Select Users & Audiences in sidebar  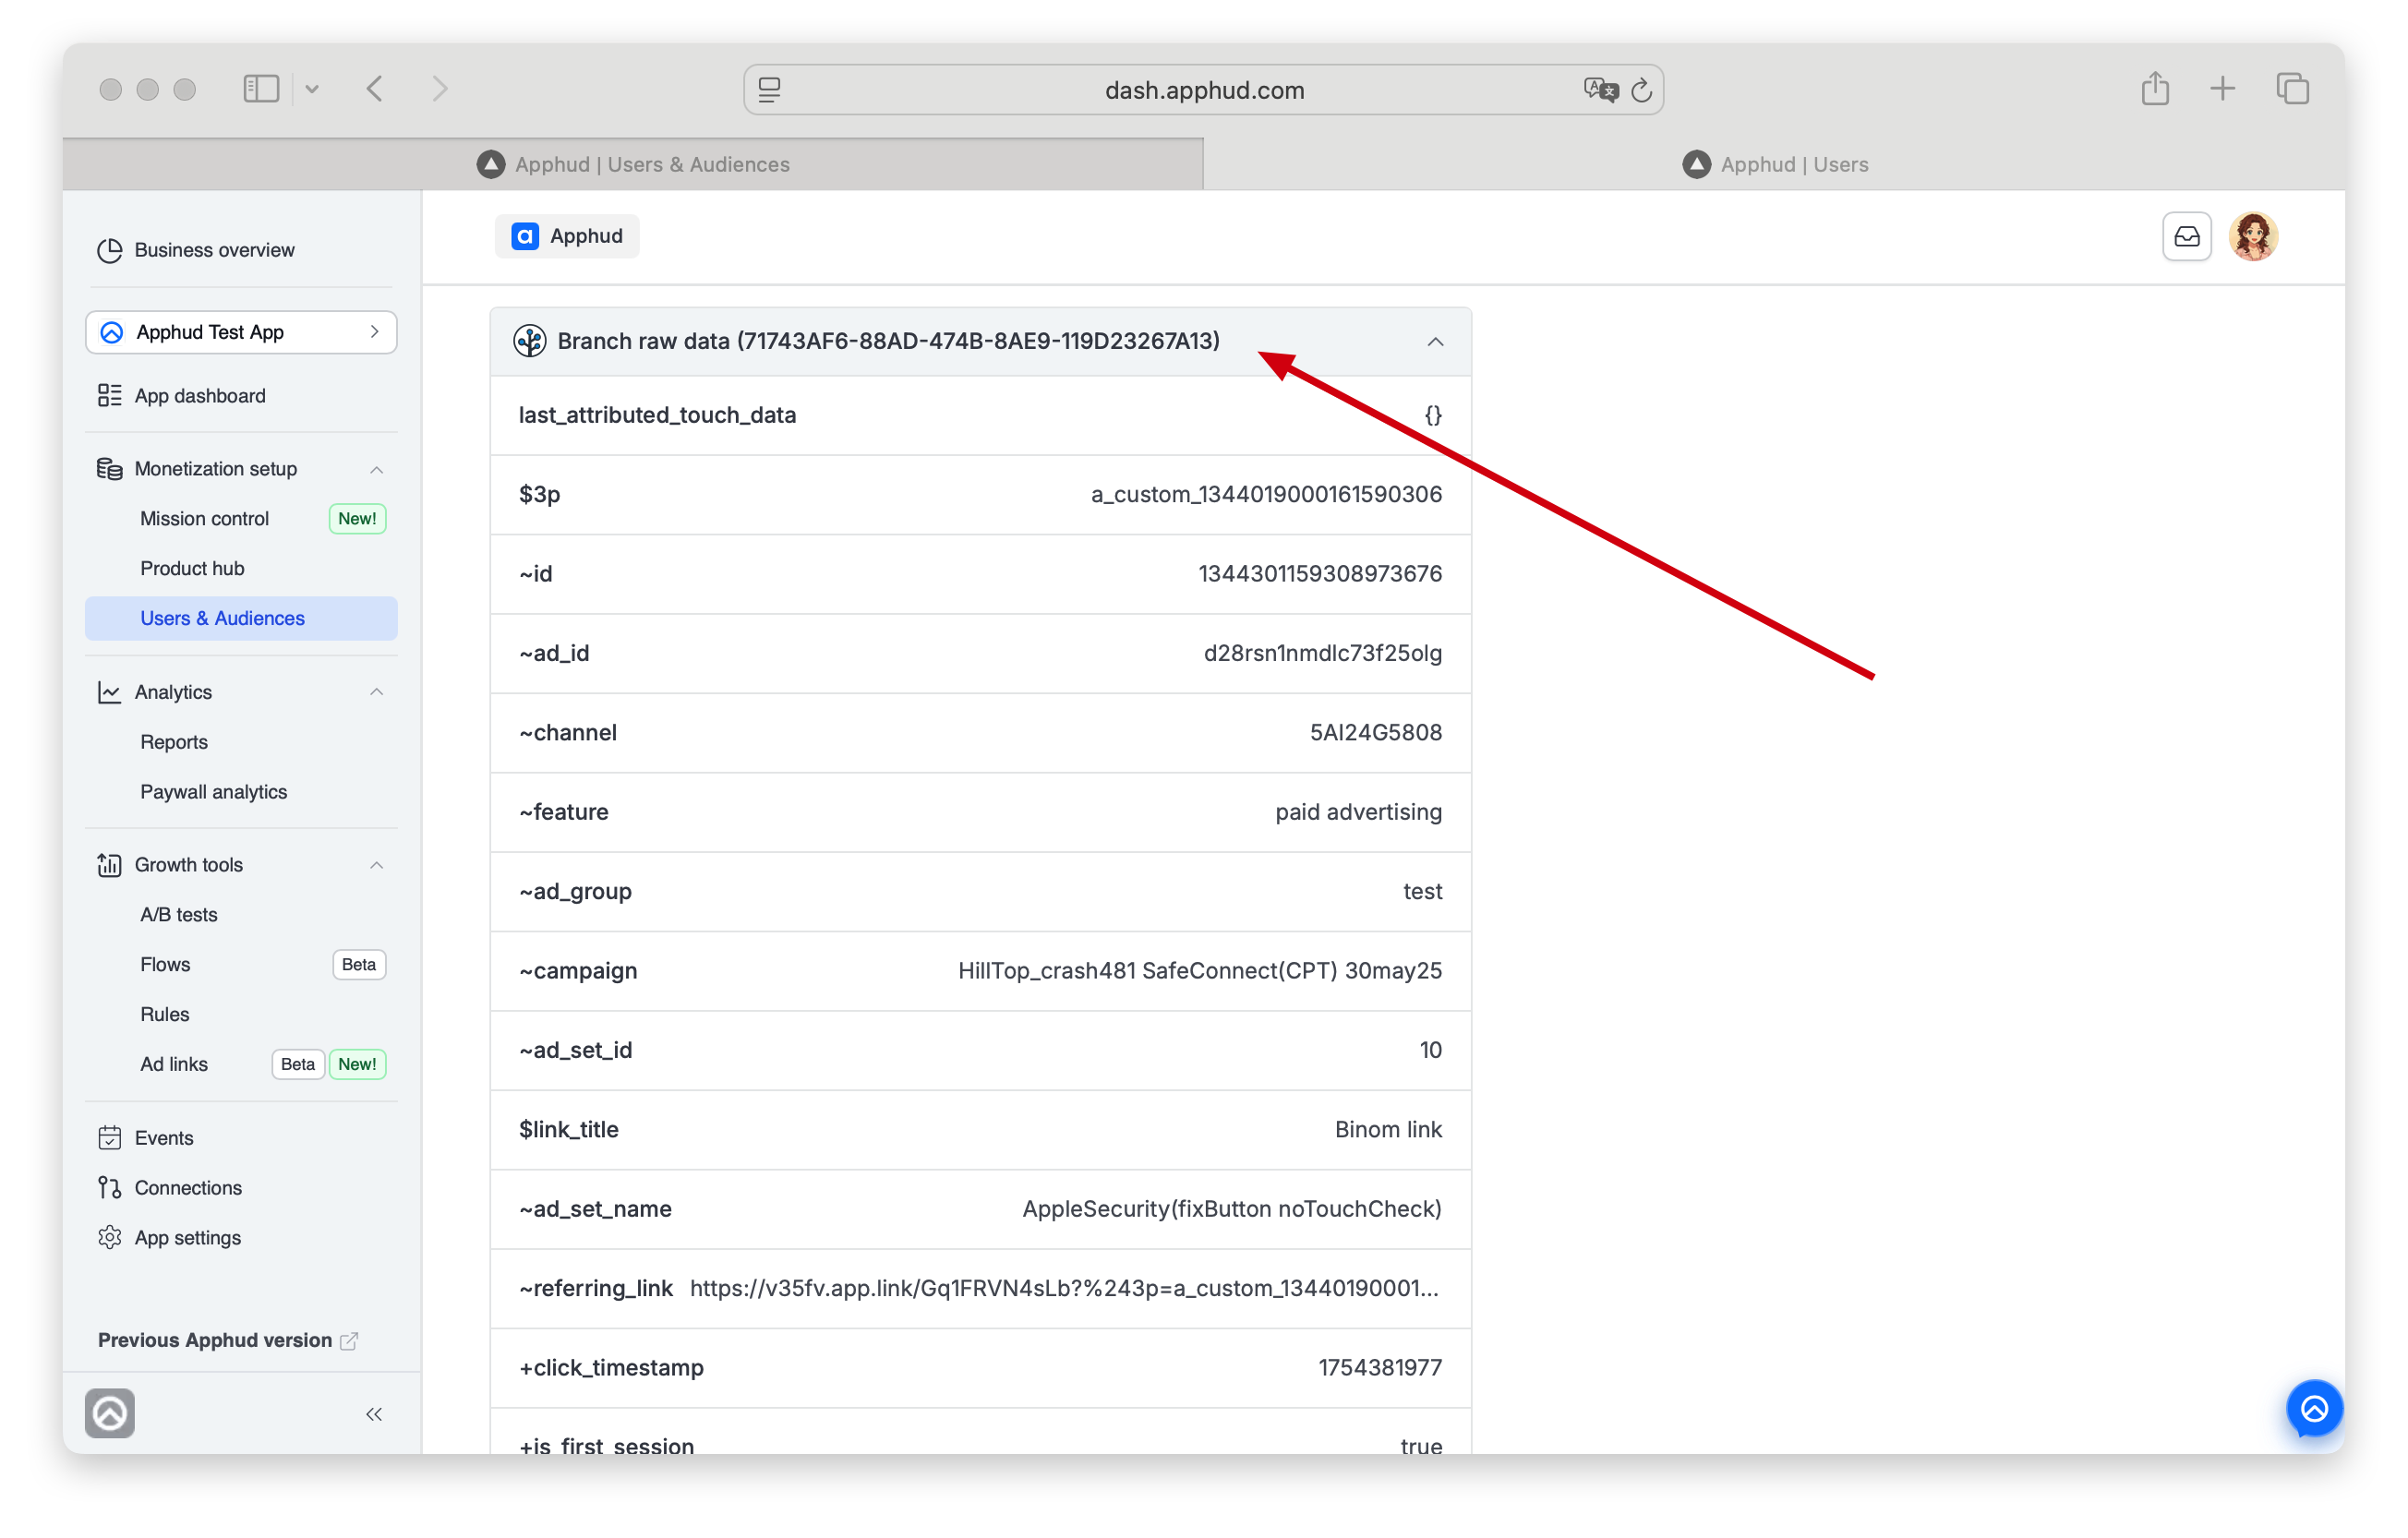click(241, 618)
